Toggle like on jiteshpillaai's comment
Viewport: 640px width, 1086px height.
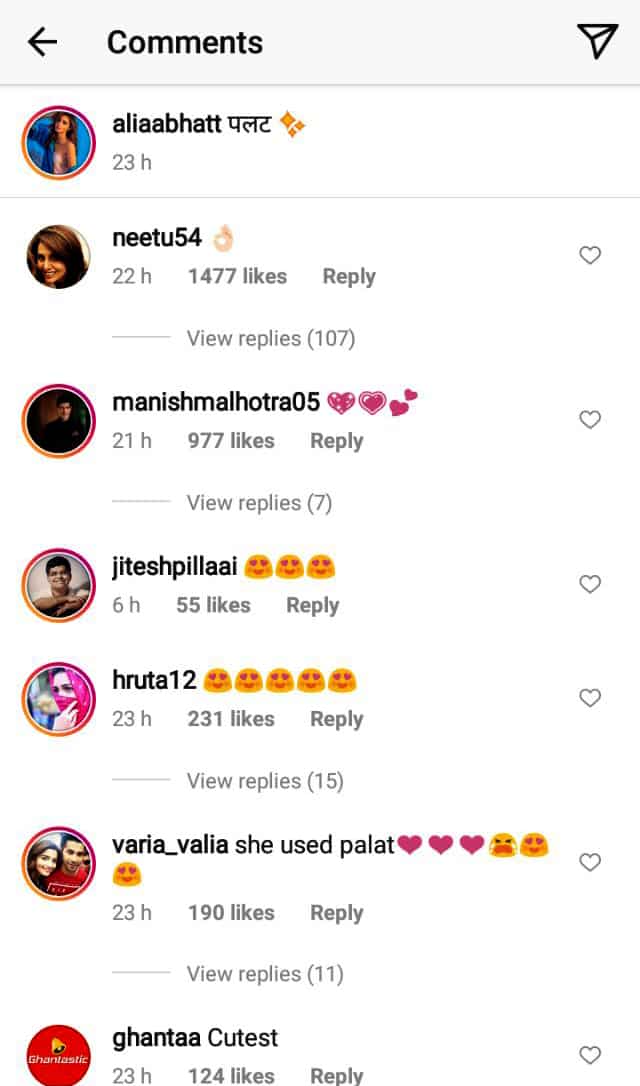pyautogui.click(x=590, y=584)
